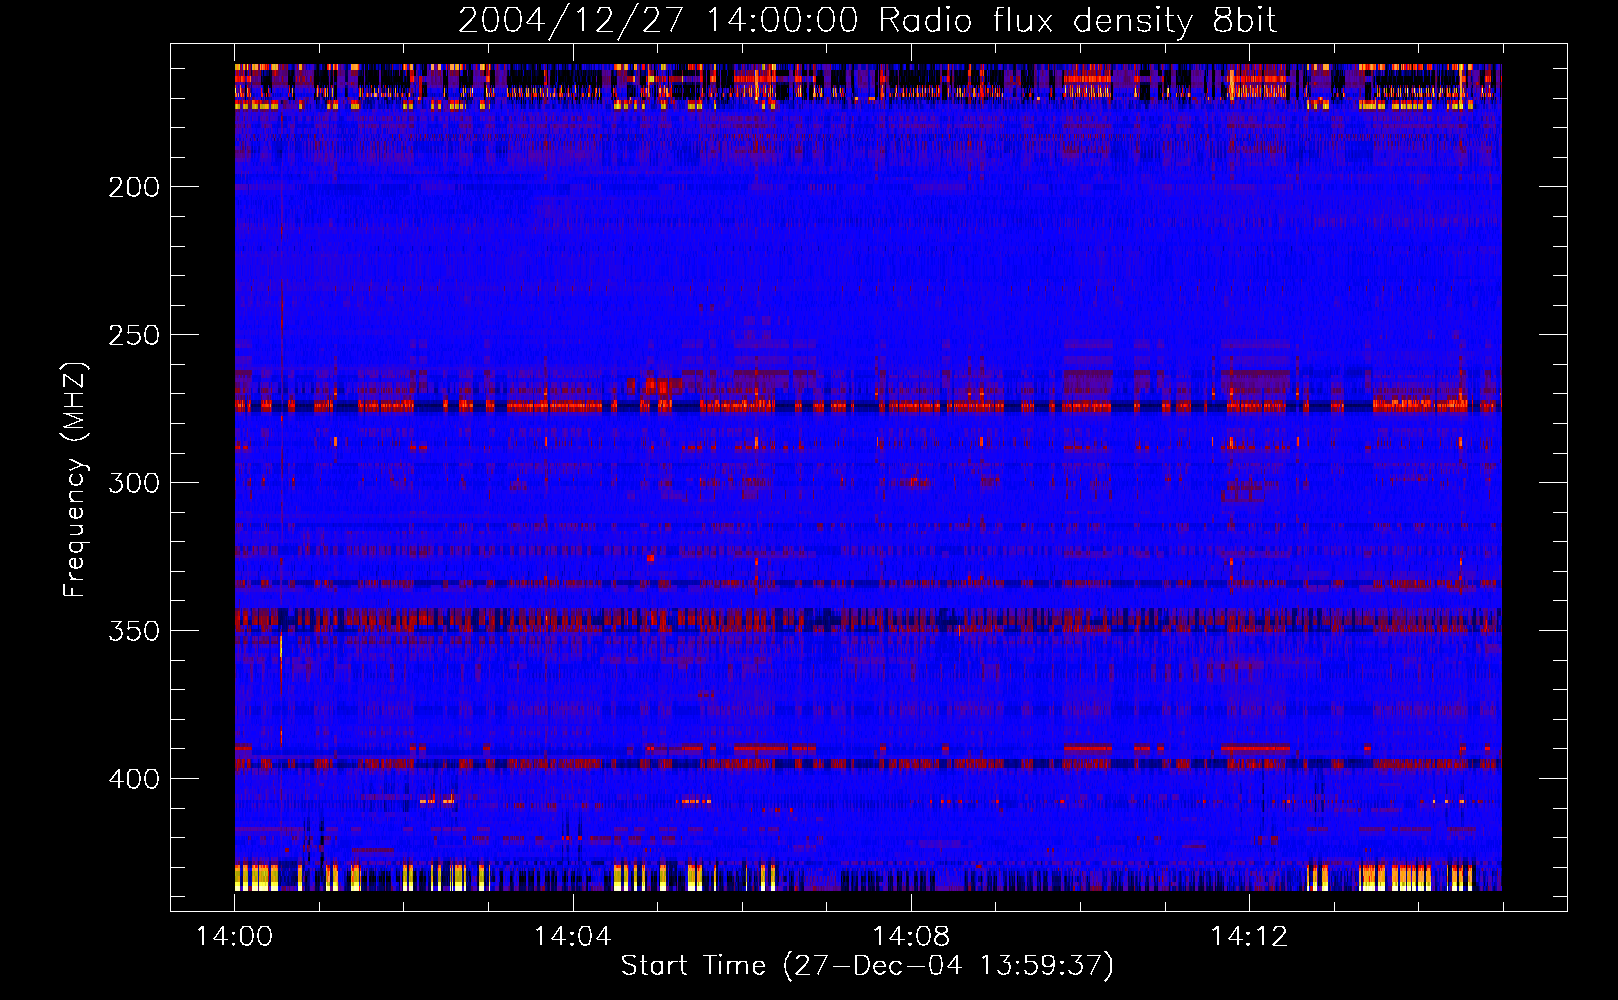Click the 14:08 time tick label
Image resolution: width=1618 pixels, height=1000 pixels.
click(910, 937)
